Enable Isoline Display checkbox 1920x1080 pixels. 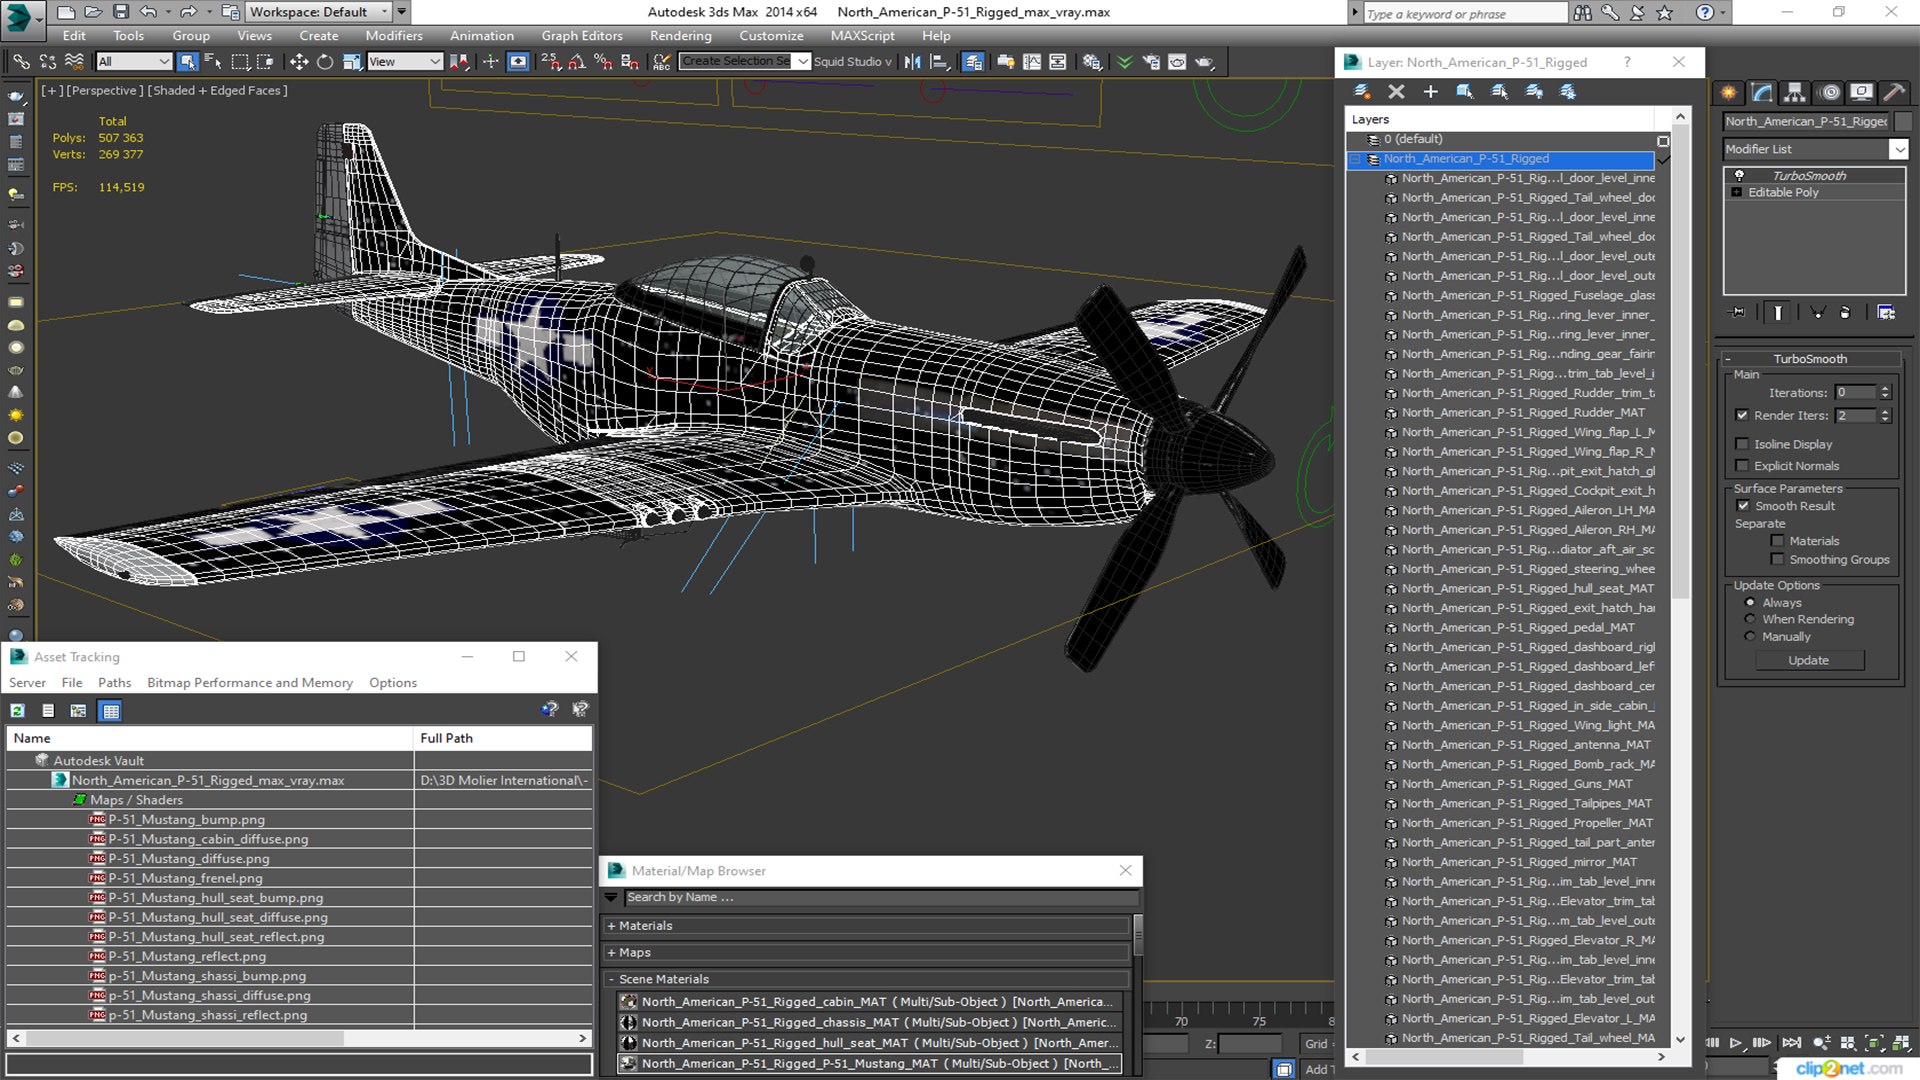click(x=1742, y=444)
